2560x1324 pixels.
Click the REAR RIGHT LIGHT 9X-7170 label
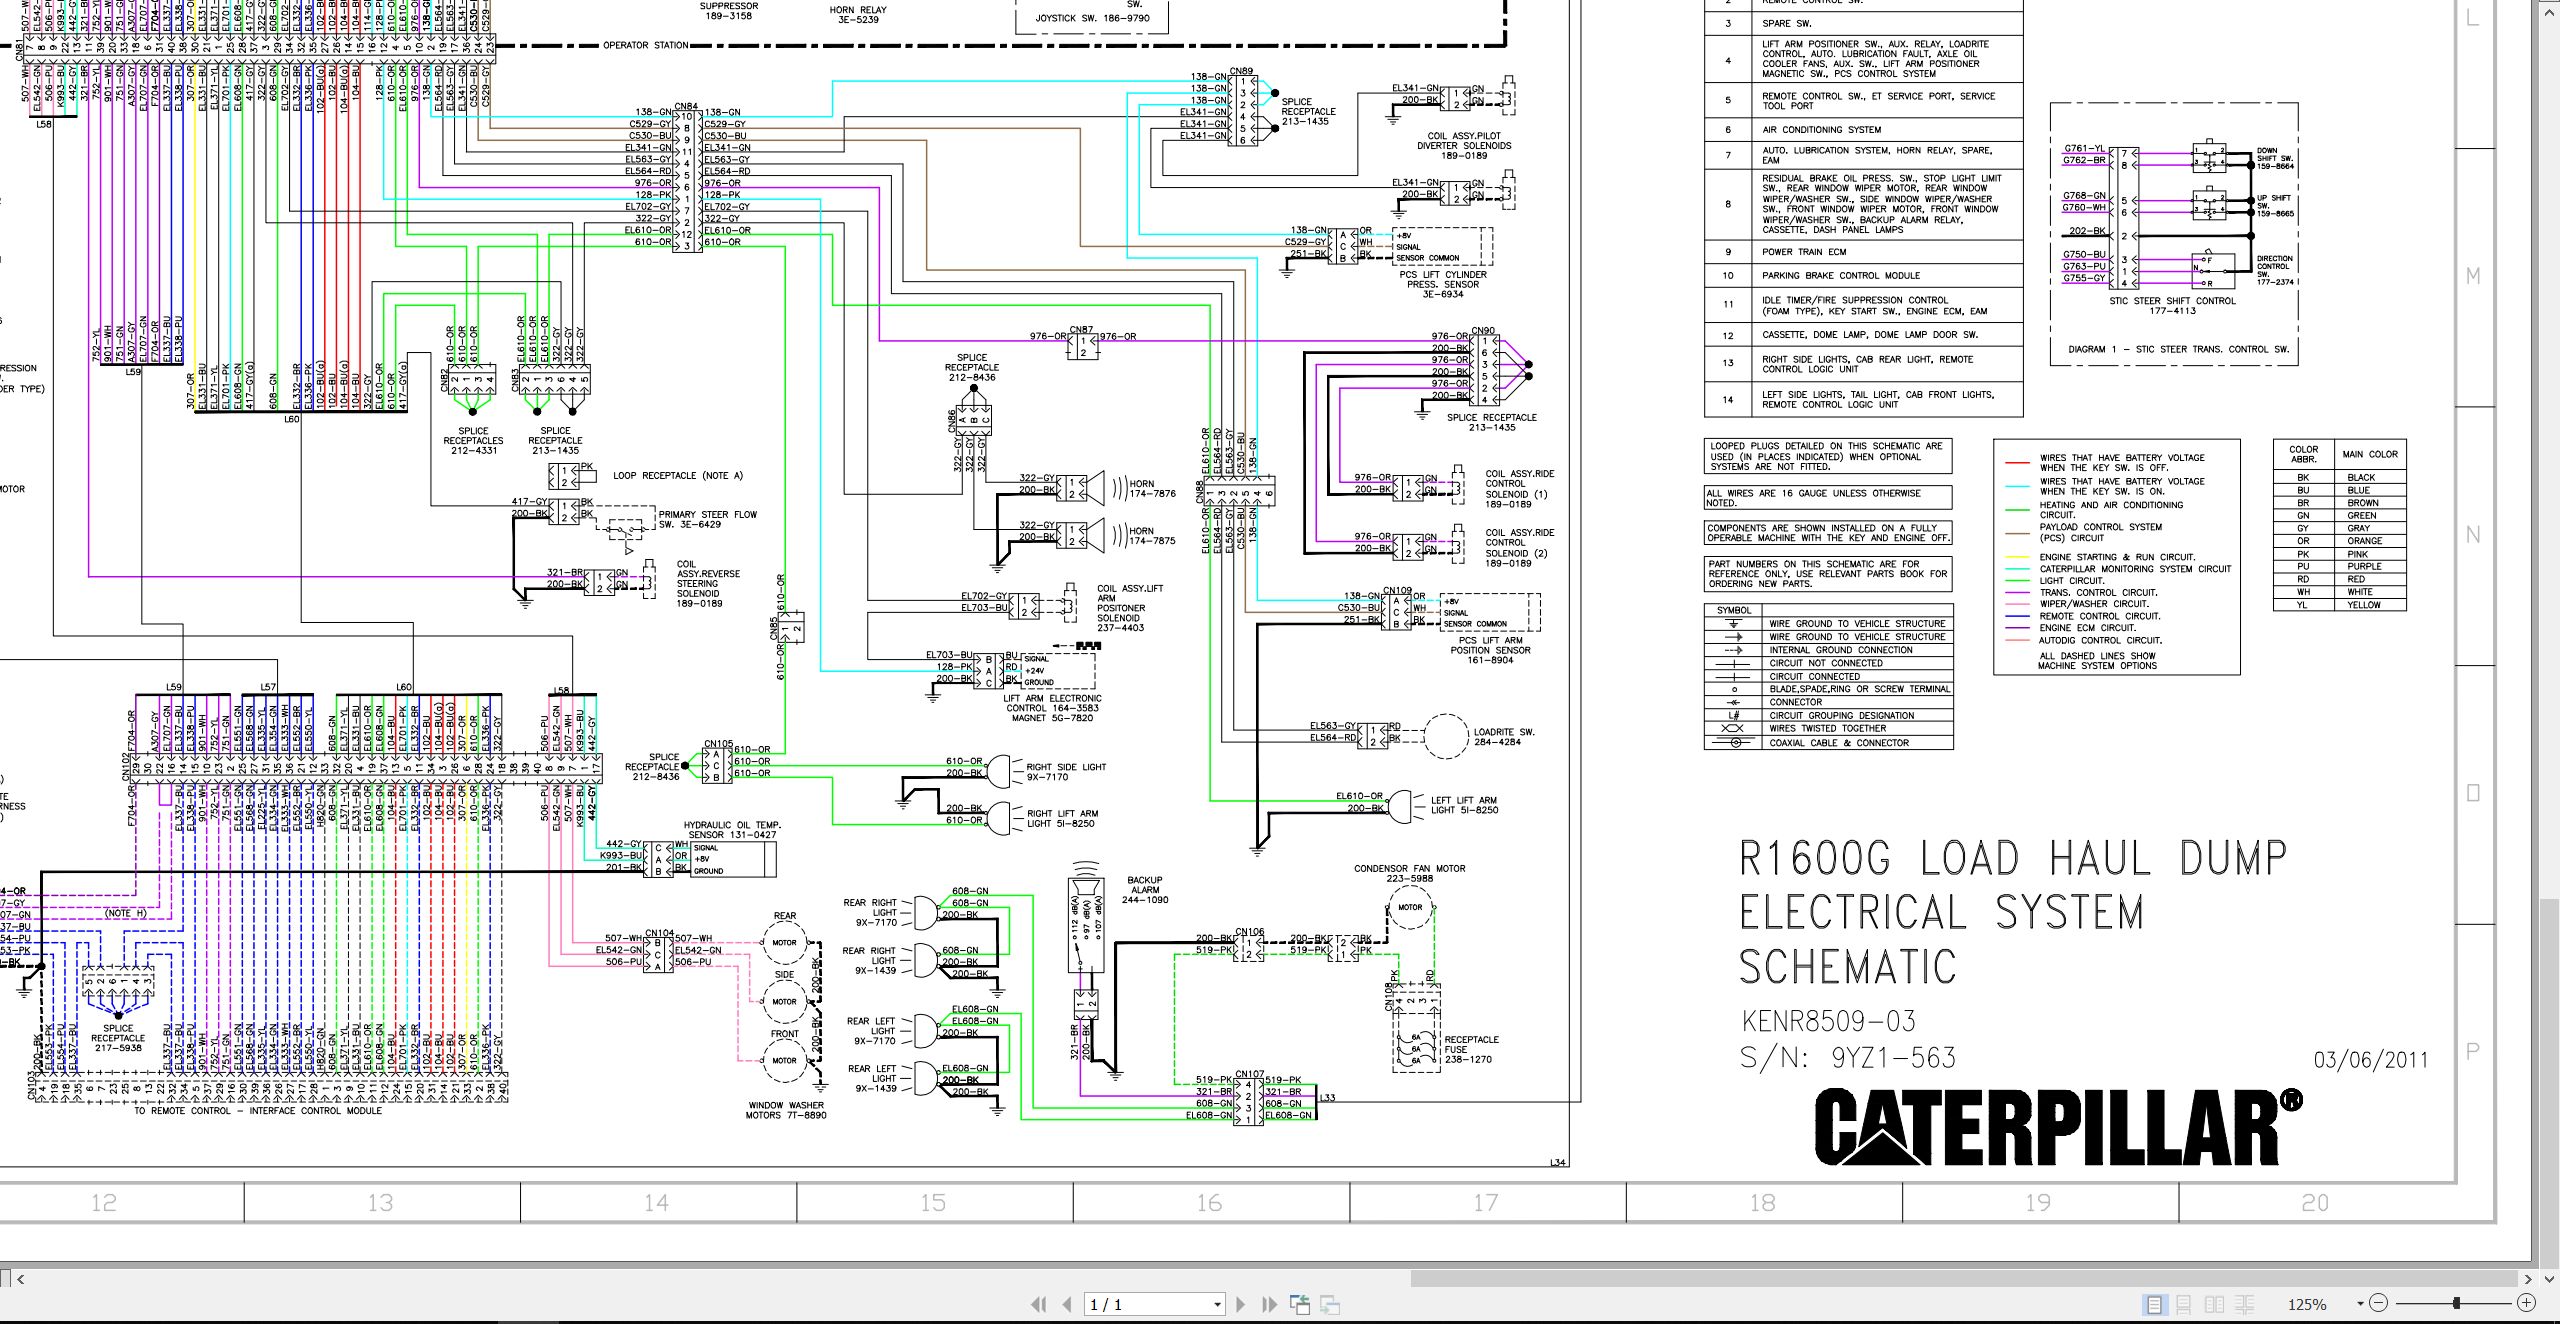pyautogui.click(x=871, y=912)
